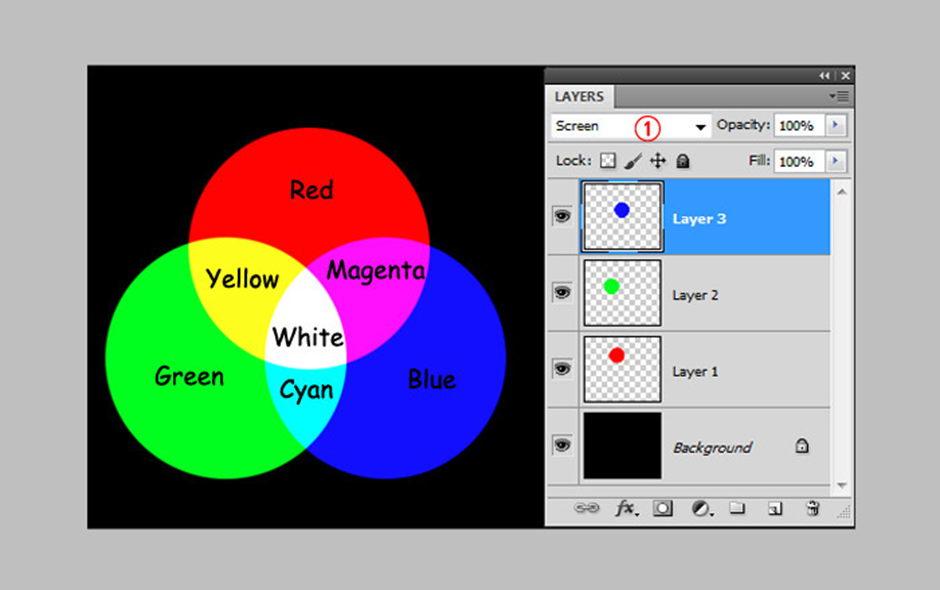Create a new layer

click(x=775, y=509)
